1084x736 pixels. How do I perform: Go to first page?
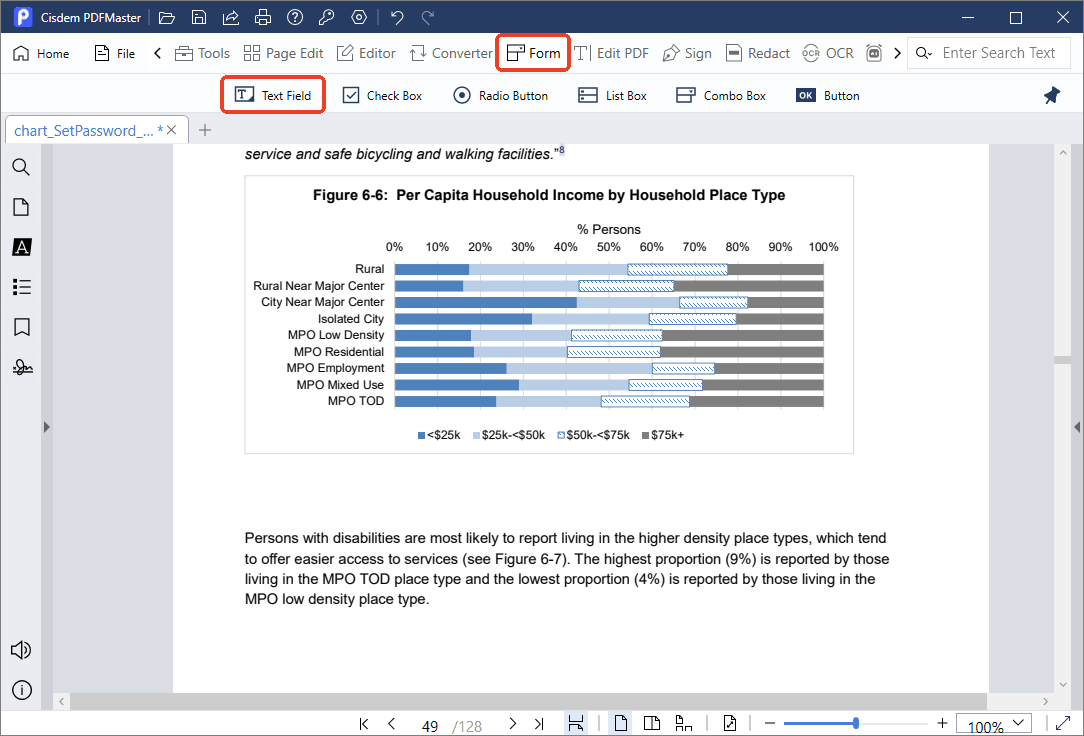364,724
